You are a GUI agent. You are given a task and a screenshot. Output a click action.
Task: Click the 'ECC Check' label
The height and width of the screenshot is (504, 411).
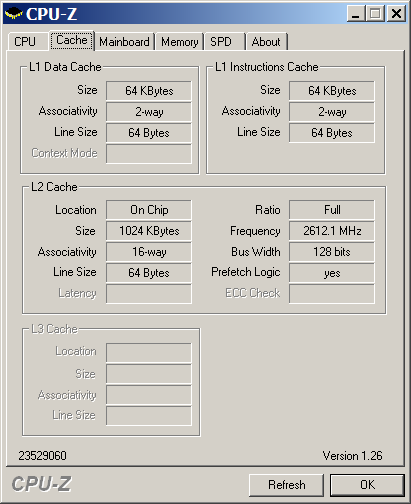[x=253, y=293]
